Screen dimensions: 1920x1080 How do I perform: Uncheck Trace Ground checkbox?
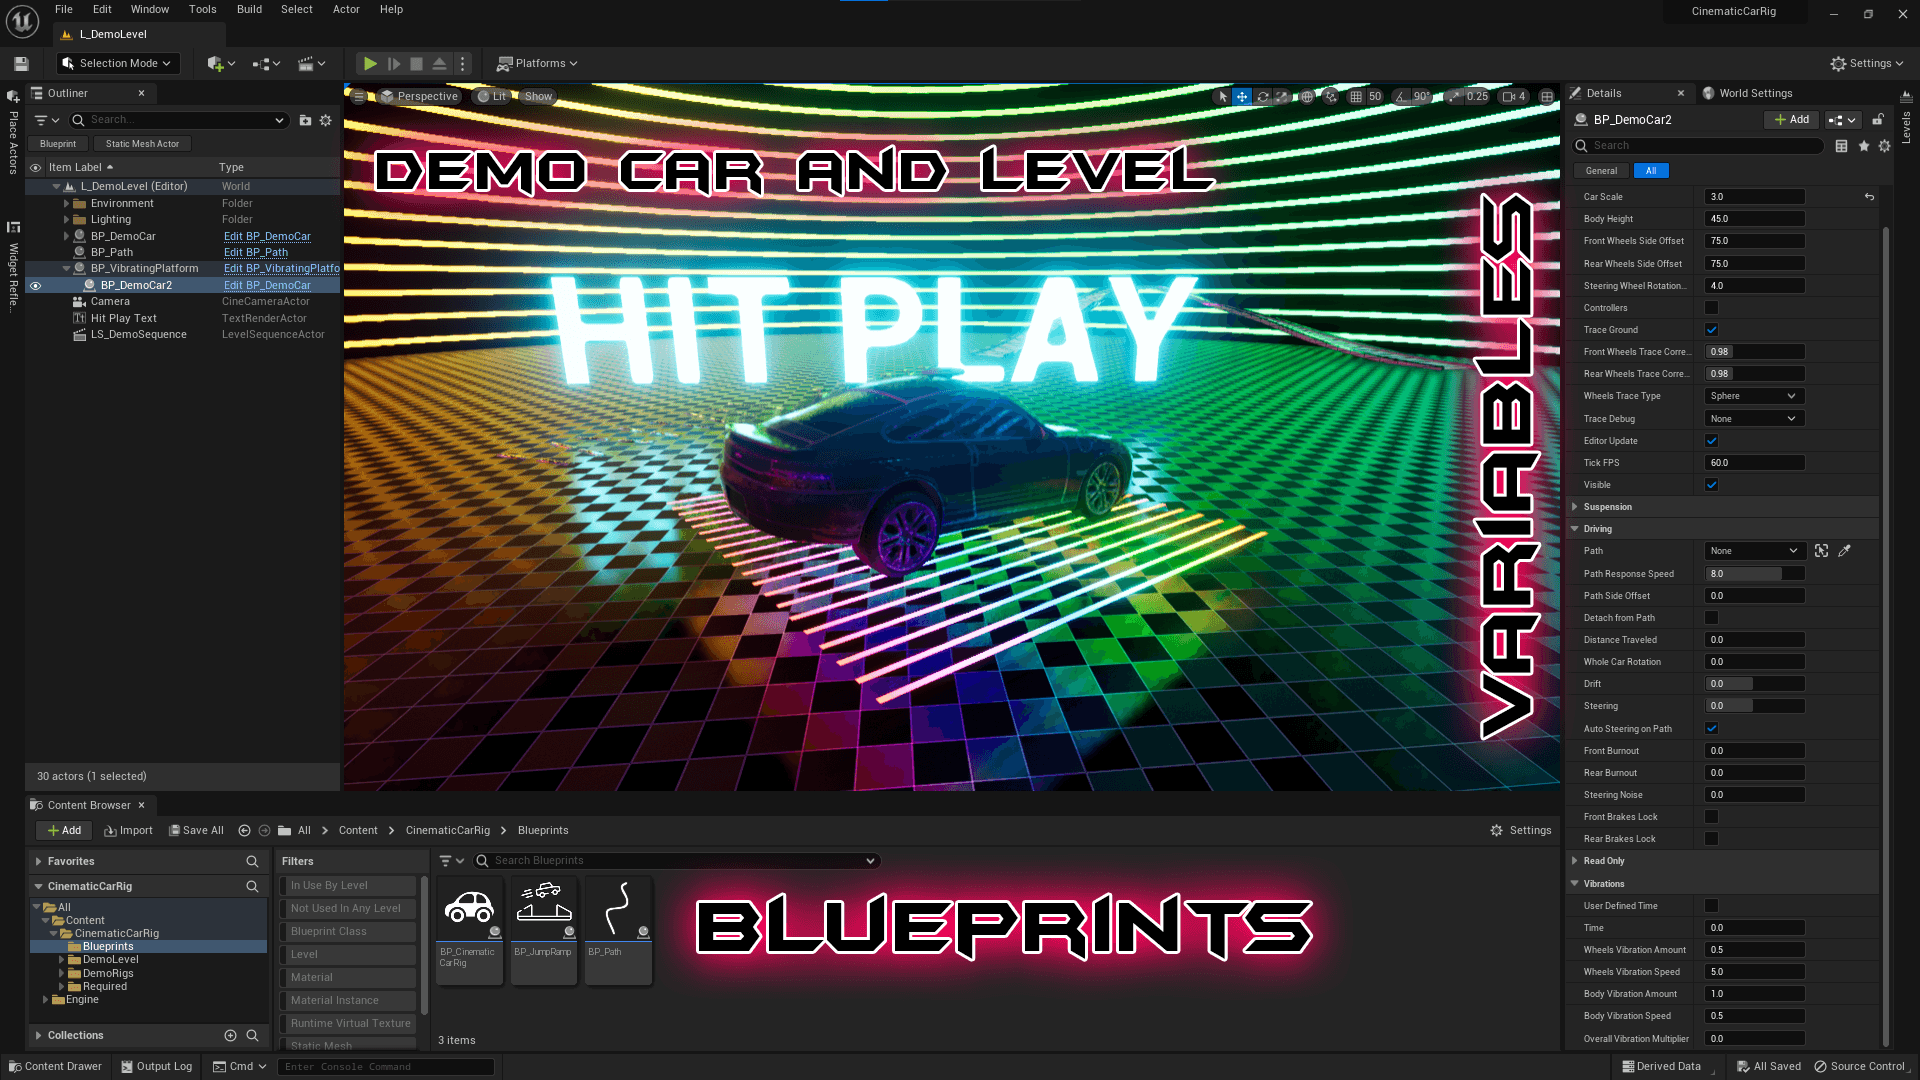(1711, 330)
